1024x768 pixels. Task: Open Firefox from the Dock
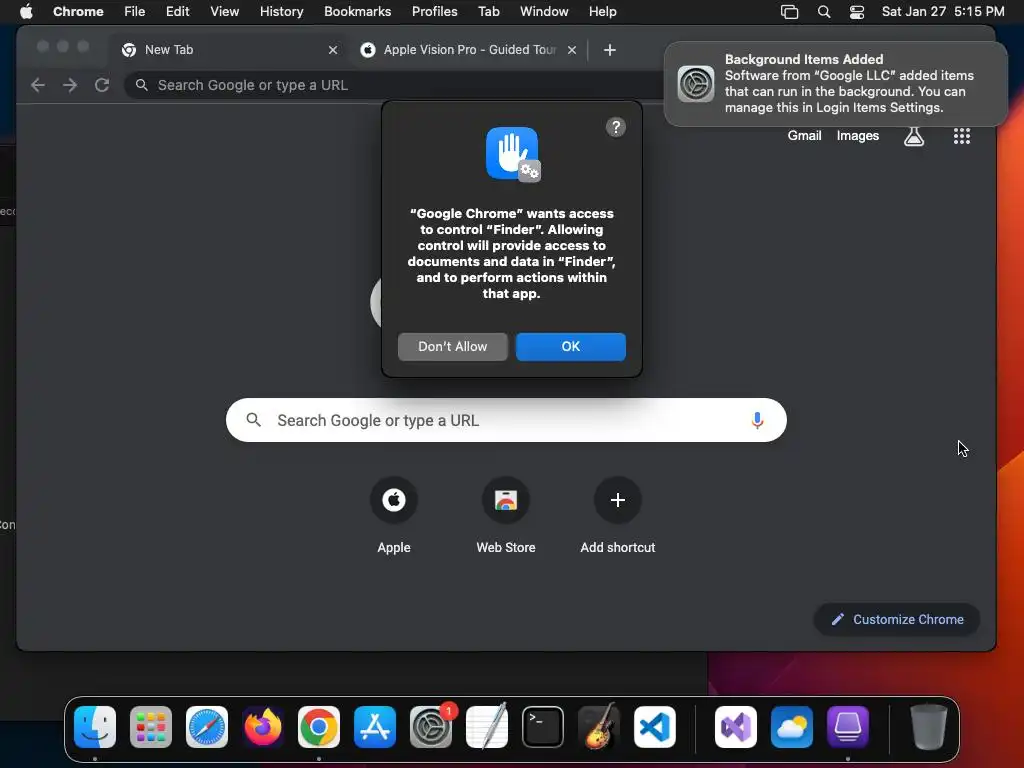263,727
